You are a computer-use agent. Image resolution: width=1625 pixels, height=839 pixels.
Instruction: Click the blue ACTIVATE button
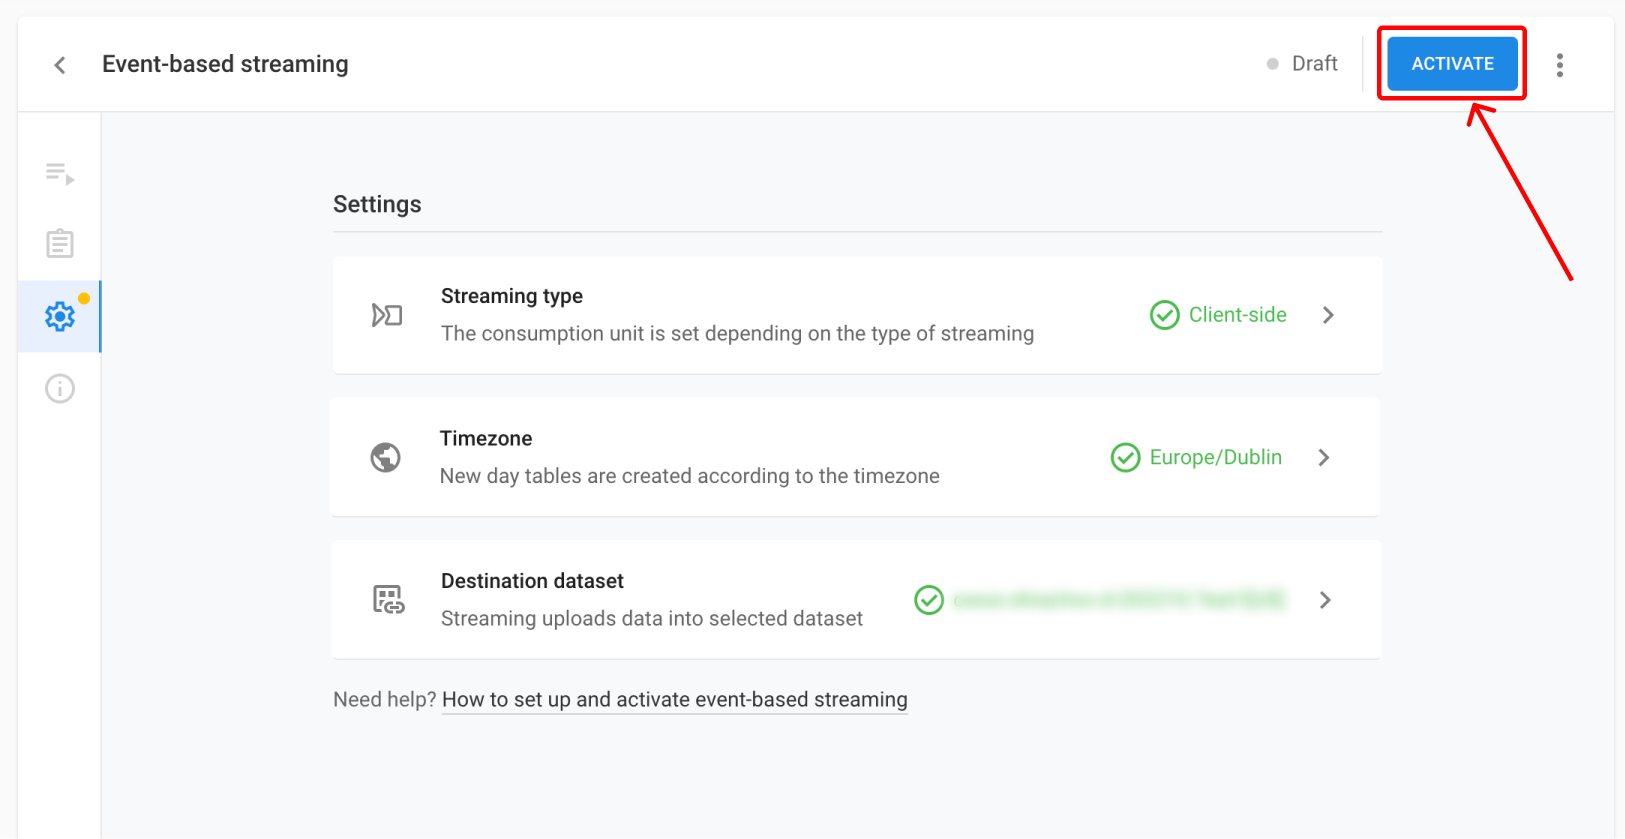(1452, 64)
